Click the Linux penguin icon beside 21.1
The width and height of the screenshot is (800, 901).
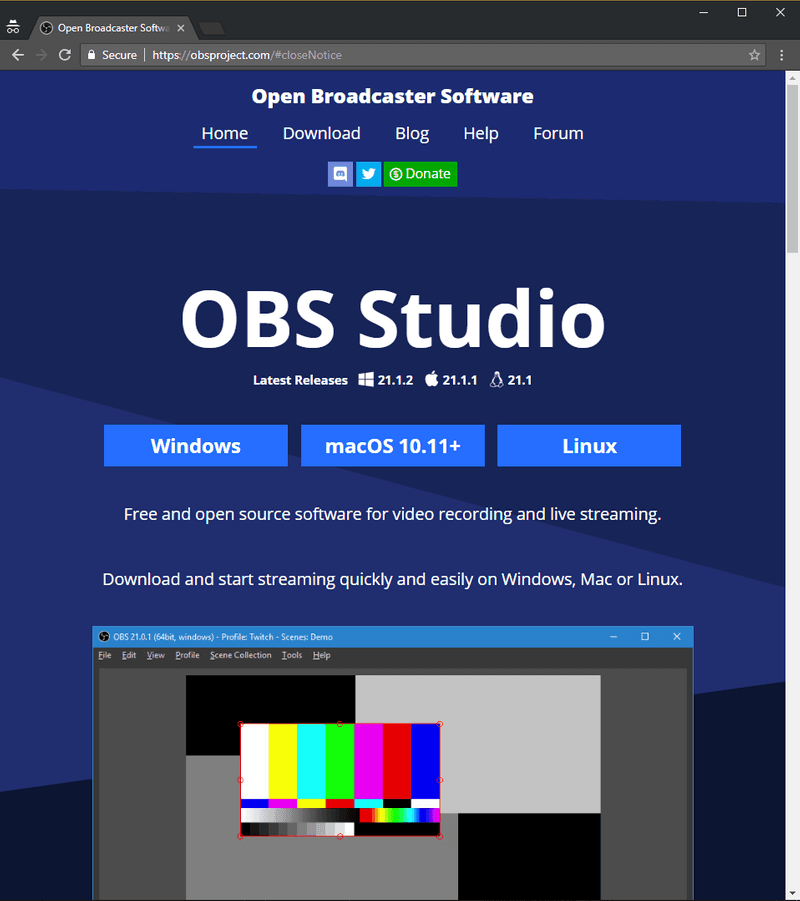point(497,380)
